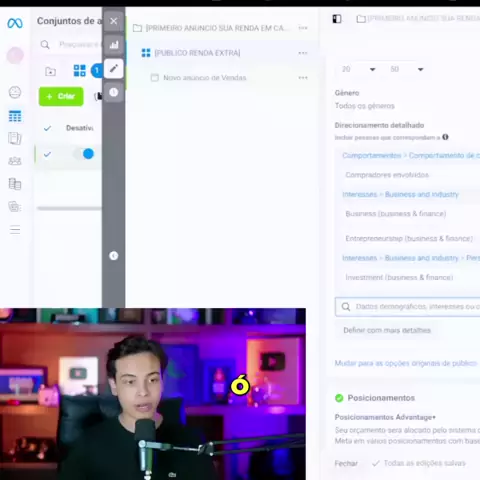Select the pencil edit icon
The width and height of the screenshot is (480, 480).
[x=114, y=69]
